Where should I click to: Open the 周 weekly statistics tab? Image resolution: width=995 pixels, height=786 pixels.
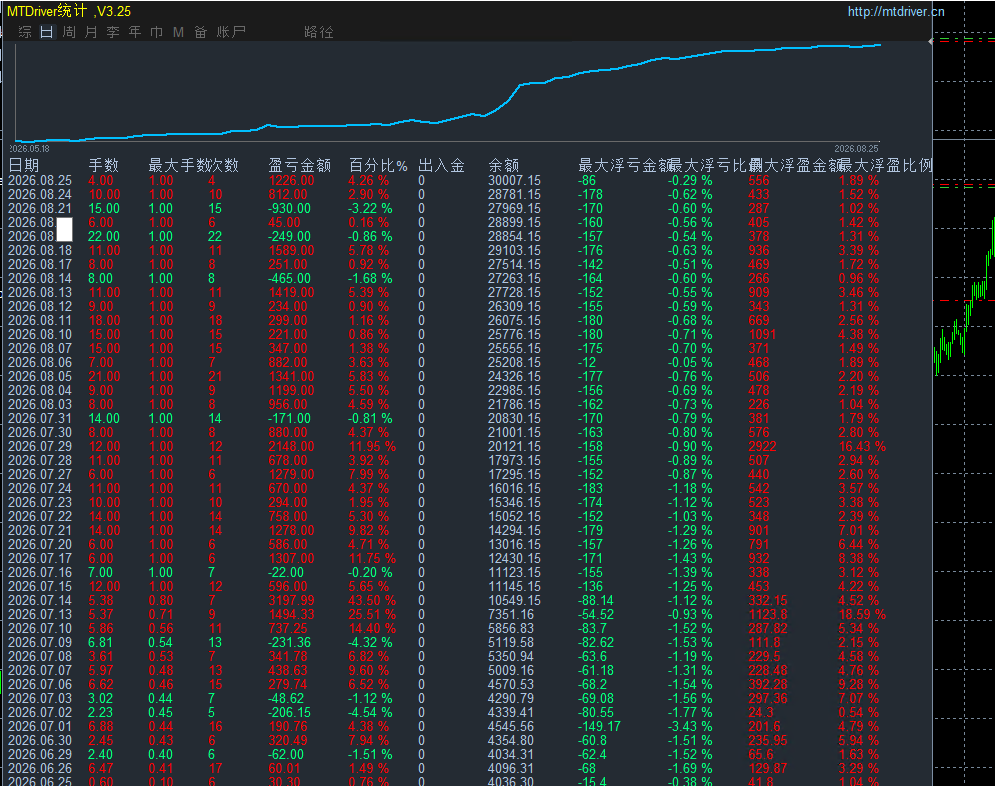pyautogui.click(x=69, y=32)
